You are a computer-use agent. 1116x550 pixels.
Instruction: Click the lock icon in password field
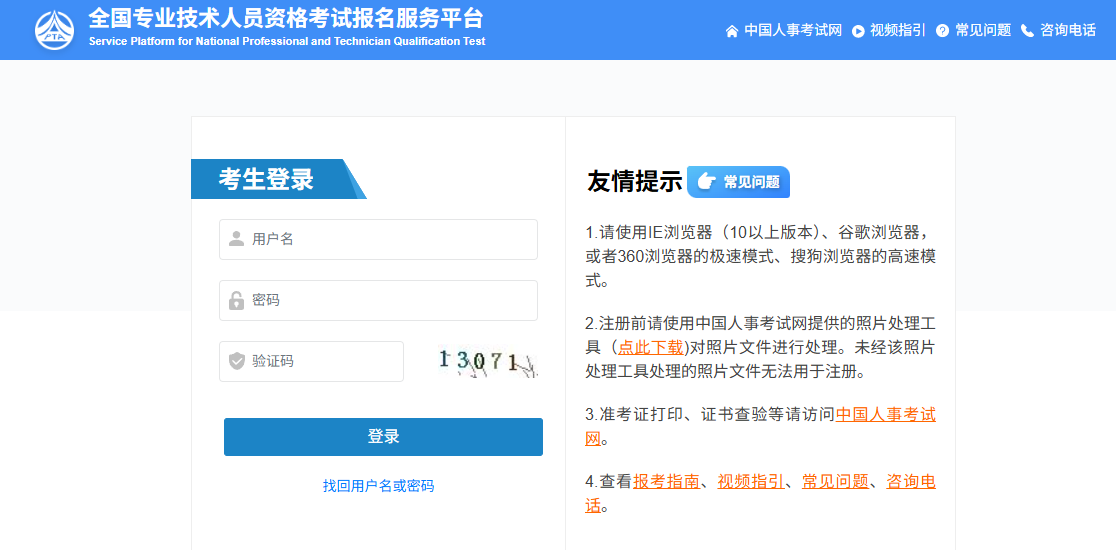point(236,300)
